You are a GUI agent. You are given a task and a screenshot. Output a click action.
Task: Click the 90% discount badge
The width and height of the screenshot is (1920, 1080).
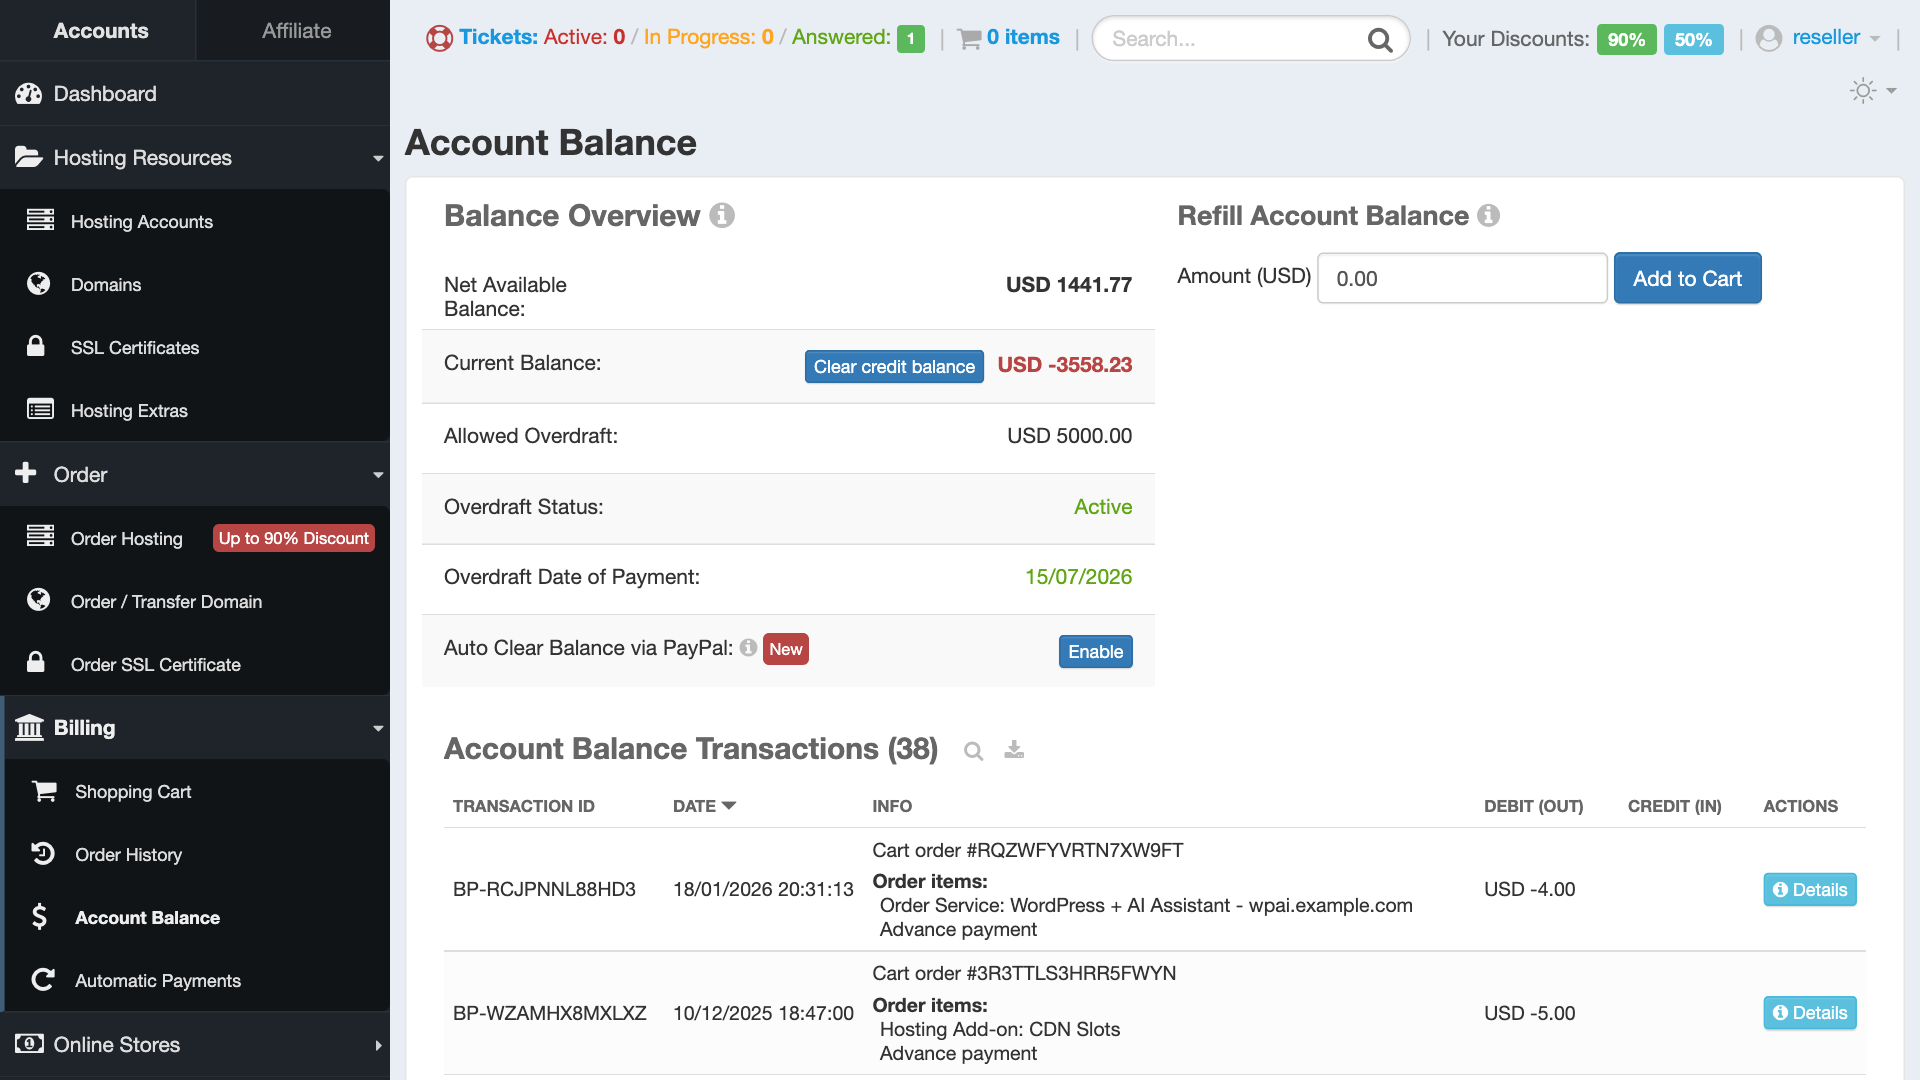(1626, 40)
